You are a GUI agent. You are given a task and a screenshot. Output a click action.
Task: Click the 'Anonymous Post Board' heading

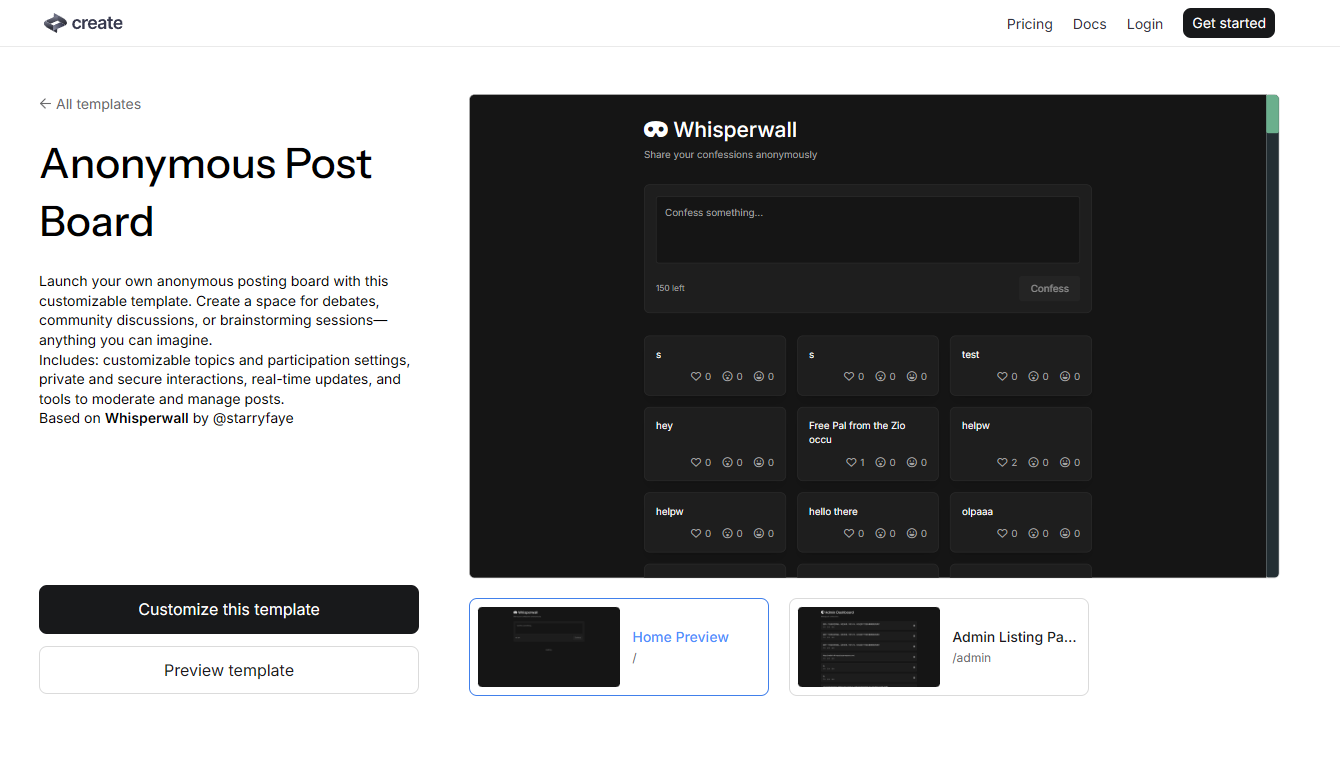206,192
